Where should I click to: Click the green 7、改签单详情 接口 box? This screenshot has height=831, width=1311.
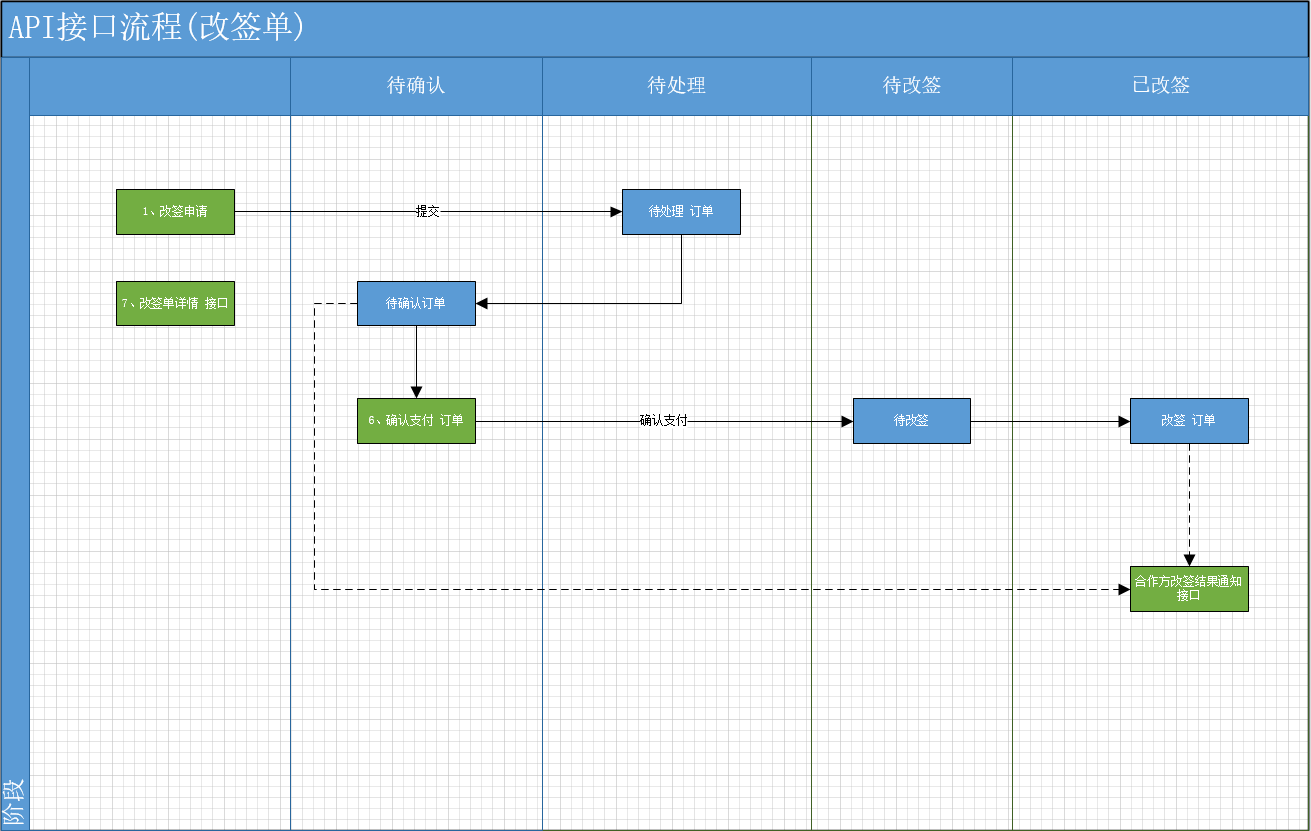175,303
